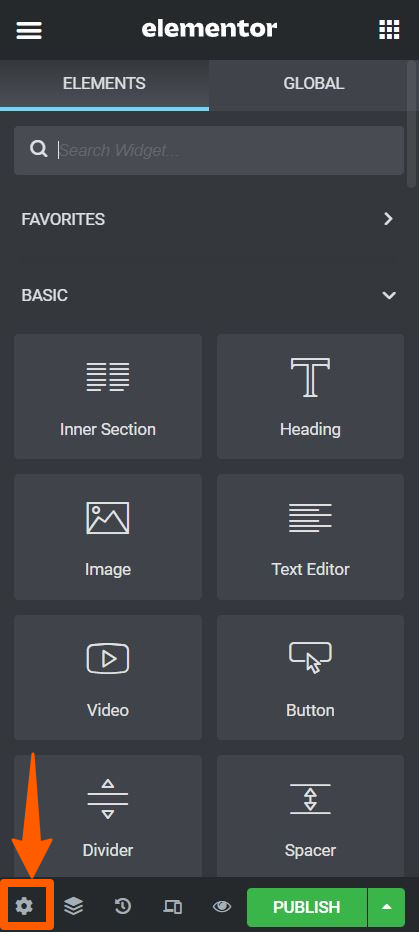The height and width of the screenshot is (932, 419).
Task: Open Responsive Mode icon
Action: (x=172, y=906)
